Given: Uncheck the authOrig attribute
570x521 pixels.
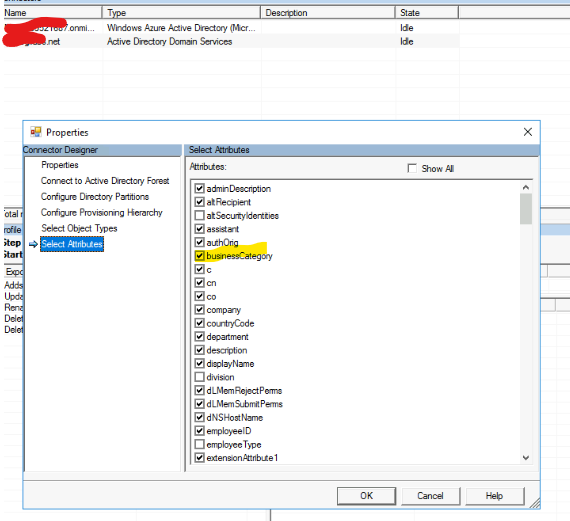Looking at the screenshot, I should tap(199, 242).
